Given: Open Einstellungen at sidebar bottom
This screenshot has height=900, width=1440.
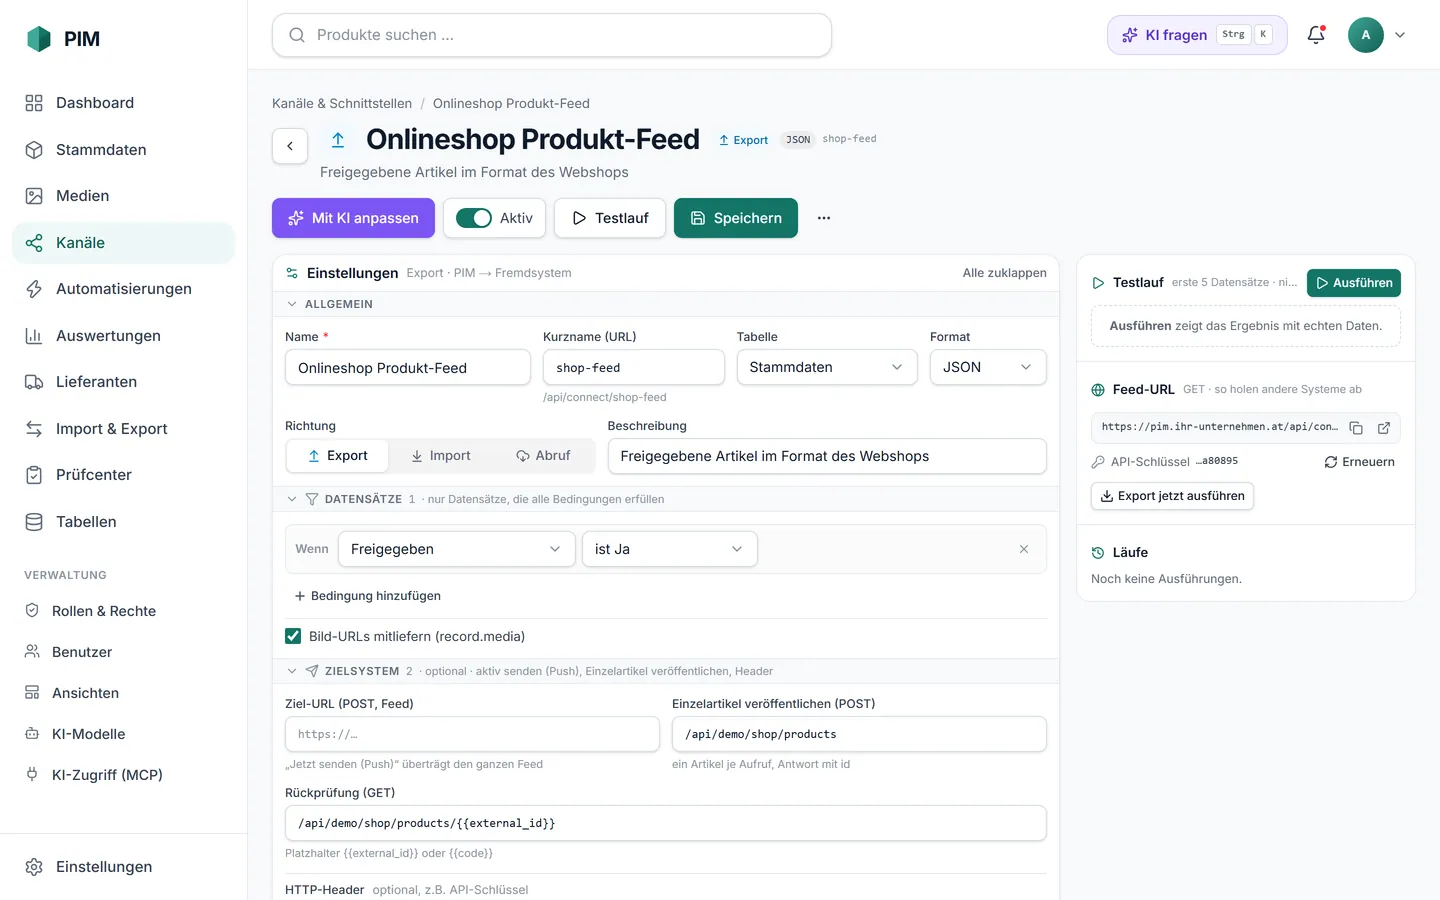Looking at the screenshot, I should [123, 867].
